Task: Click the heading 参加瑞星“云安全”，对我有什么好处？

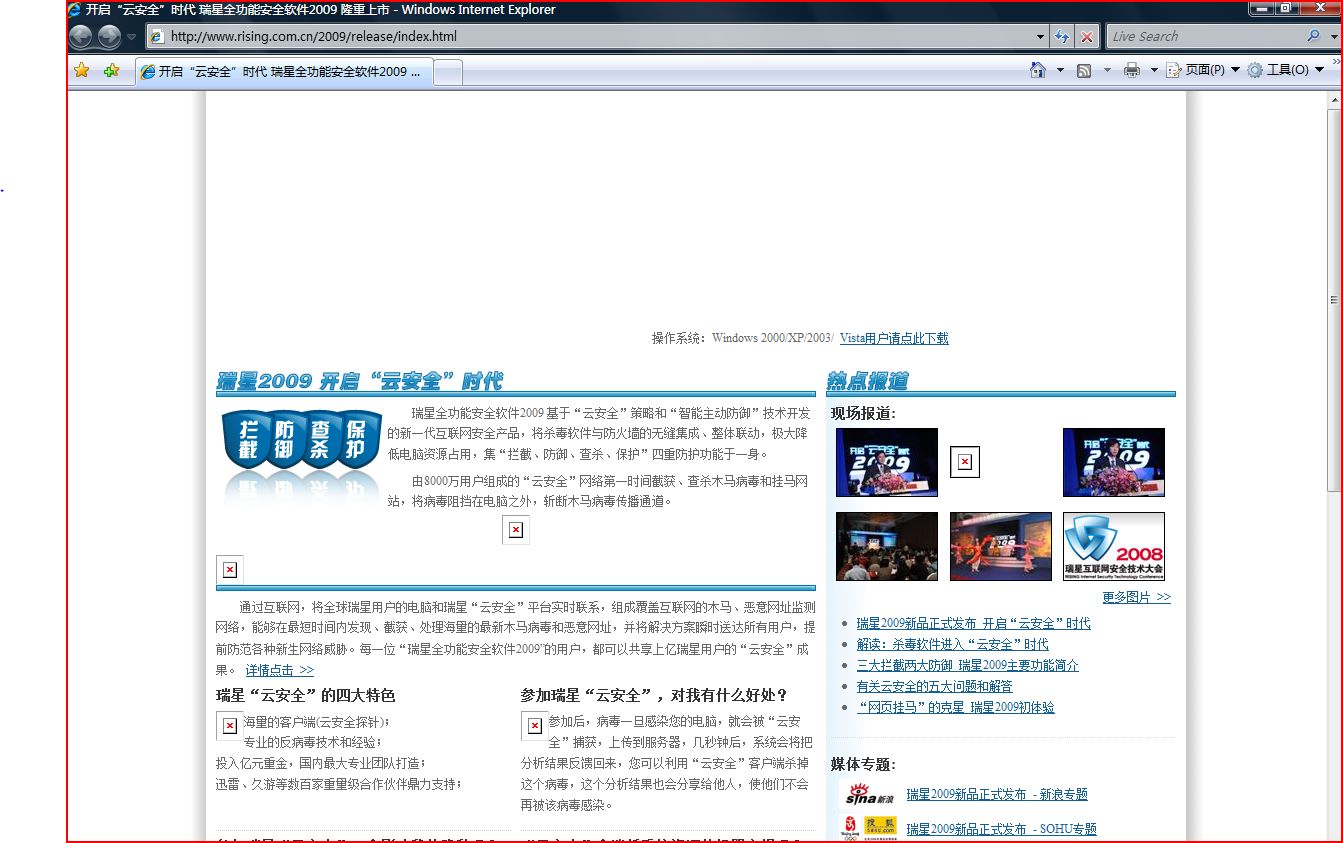Action: point(654,695)
